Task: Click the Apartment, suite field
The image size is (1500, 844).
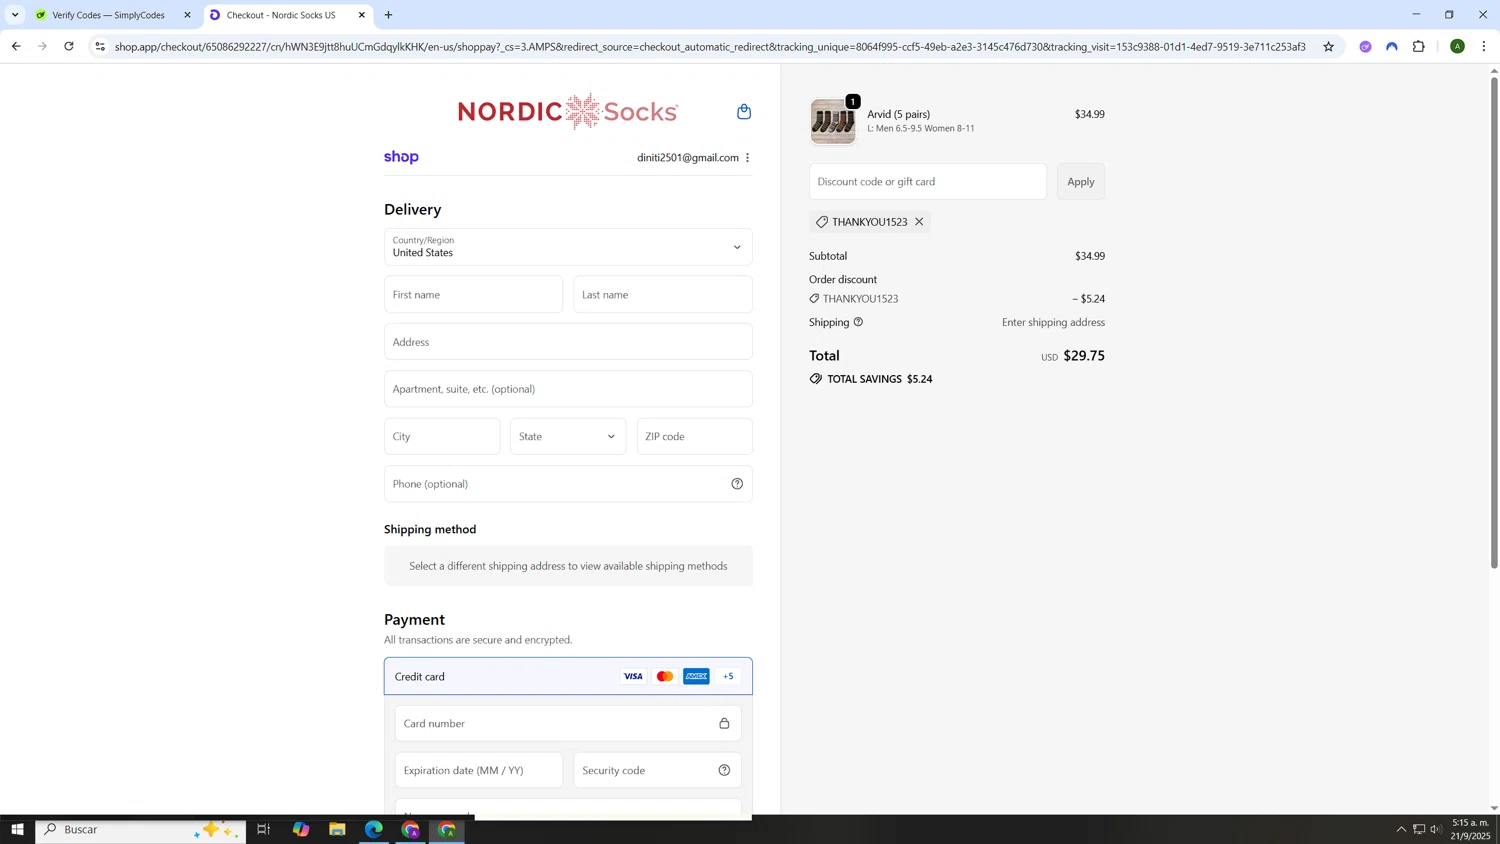Action: pyautogui.click(x=568, y=389)
